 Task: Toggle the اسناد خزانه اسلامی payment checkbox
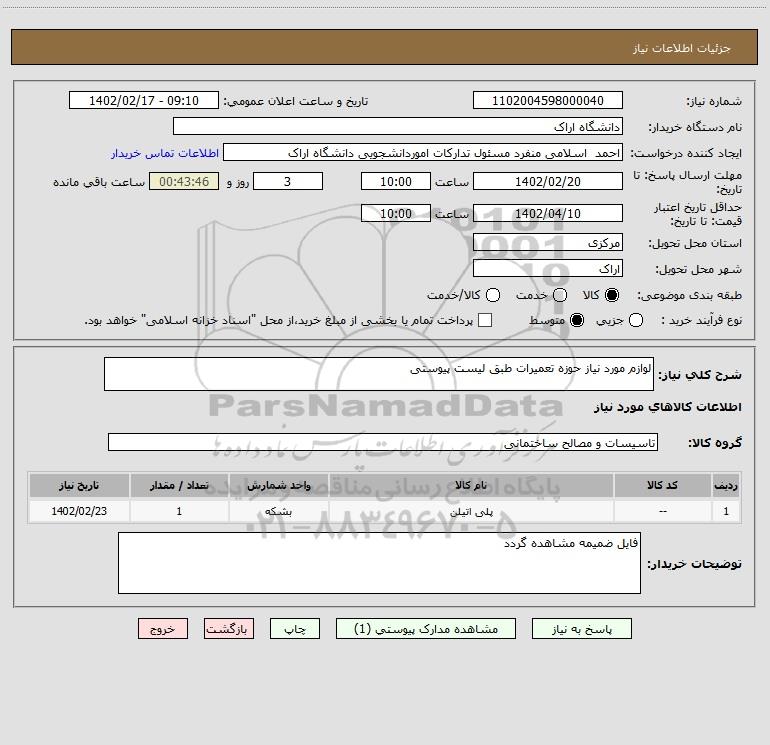click(x=485, y=320)
